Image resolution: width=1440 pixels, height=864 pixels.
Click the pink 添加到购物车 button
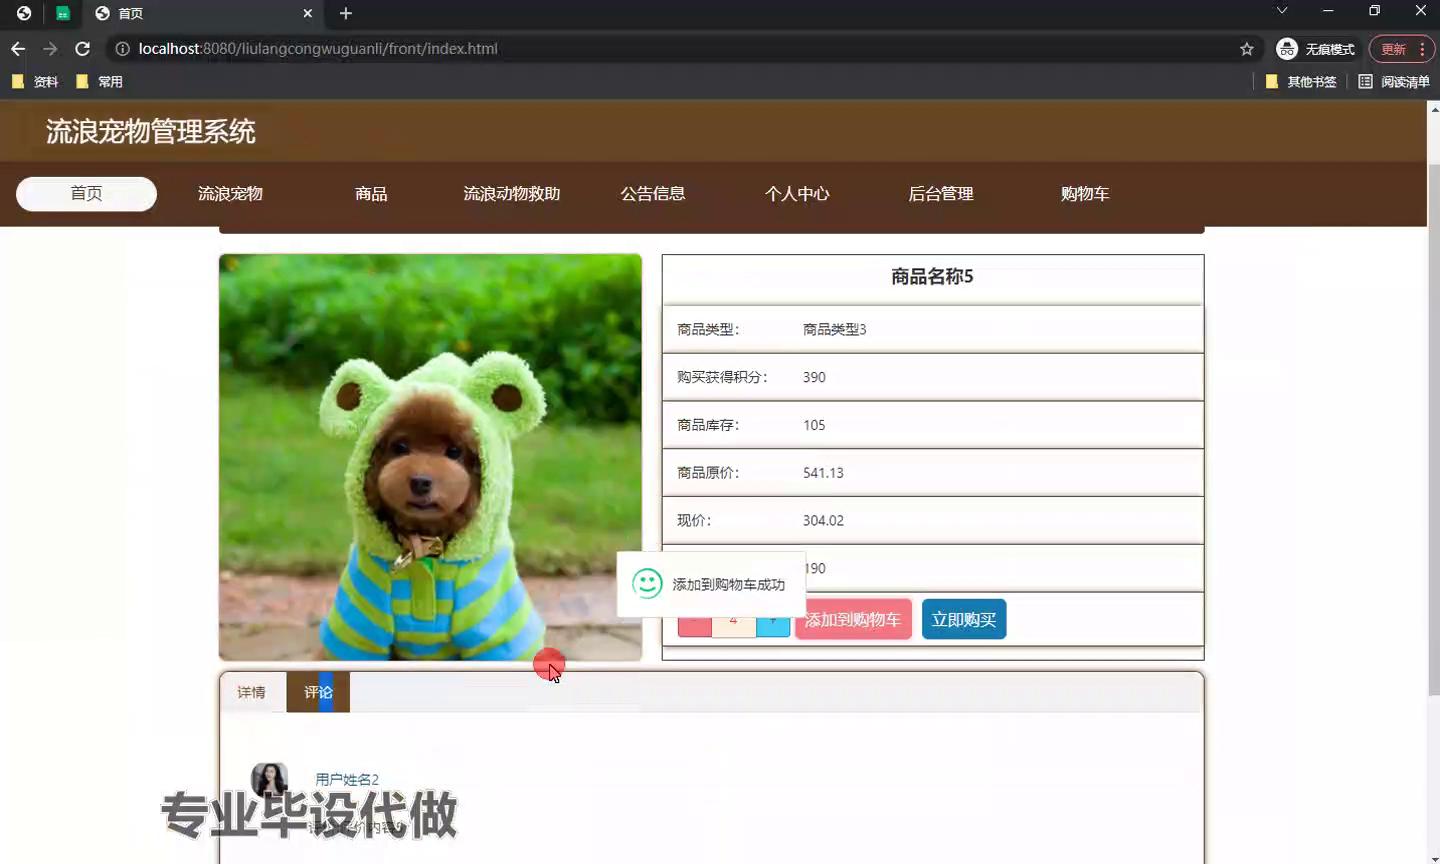[854, 620]
